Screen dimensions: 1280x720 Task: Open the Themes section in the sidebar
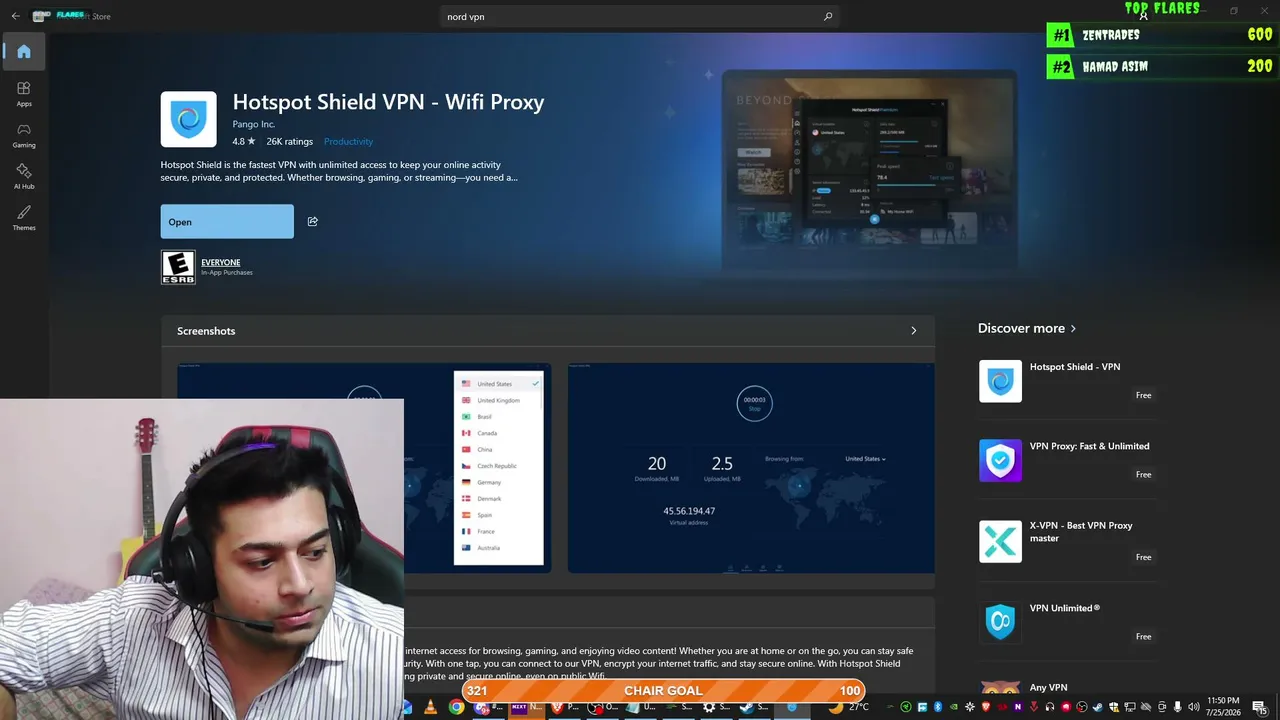tap(24, 218)
